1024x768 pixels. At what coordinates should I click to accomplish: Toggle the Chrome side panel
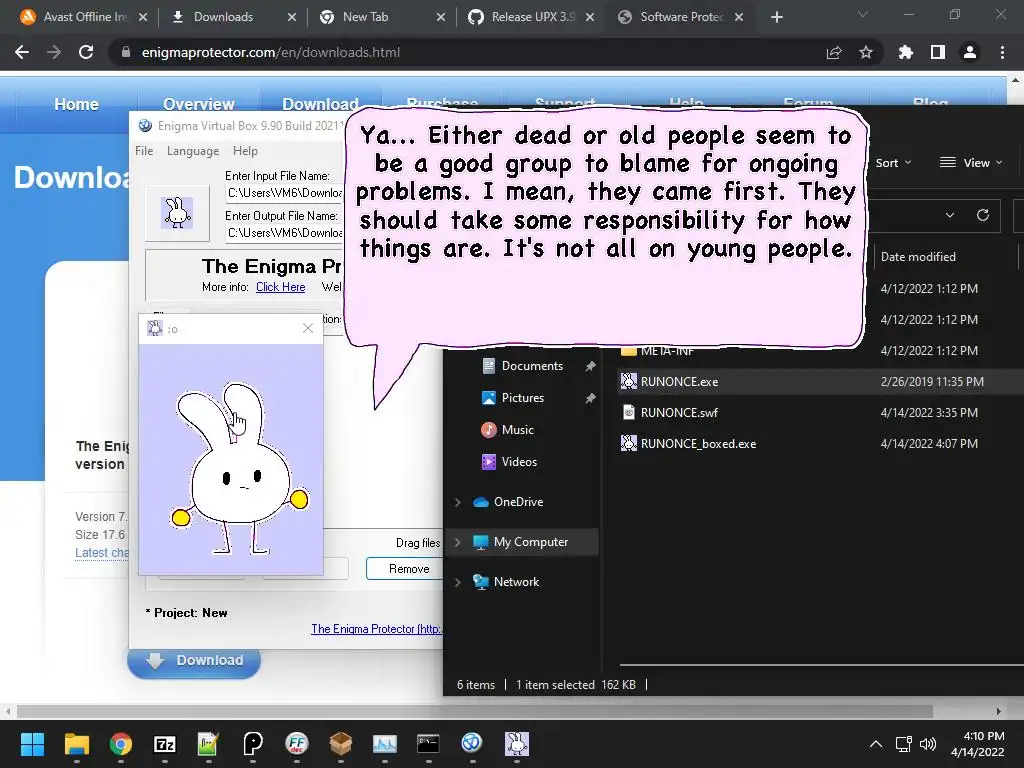tap(938, 52)
